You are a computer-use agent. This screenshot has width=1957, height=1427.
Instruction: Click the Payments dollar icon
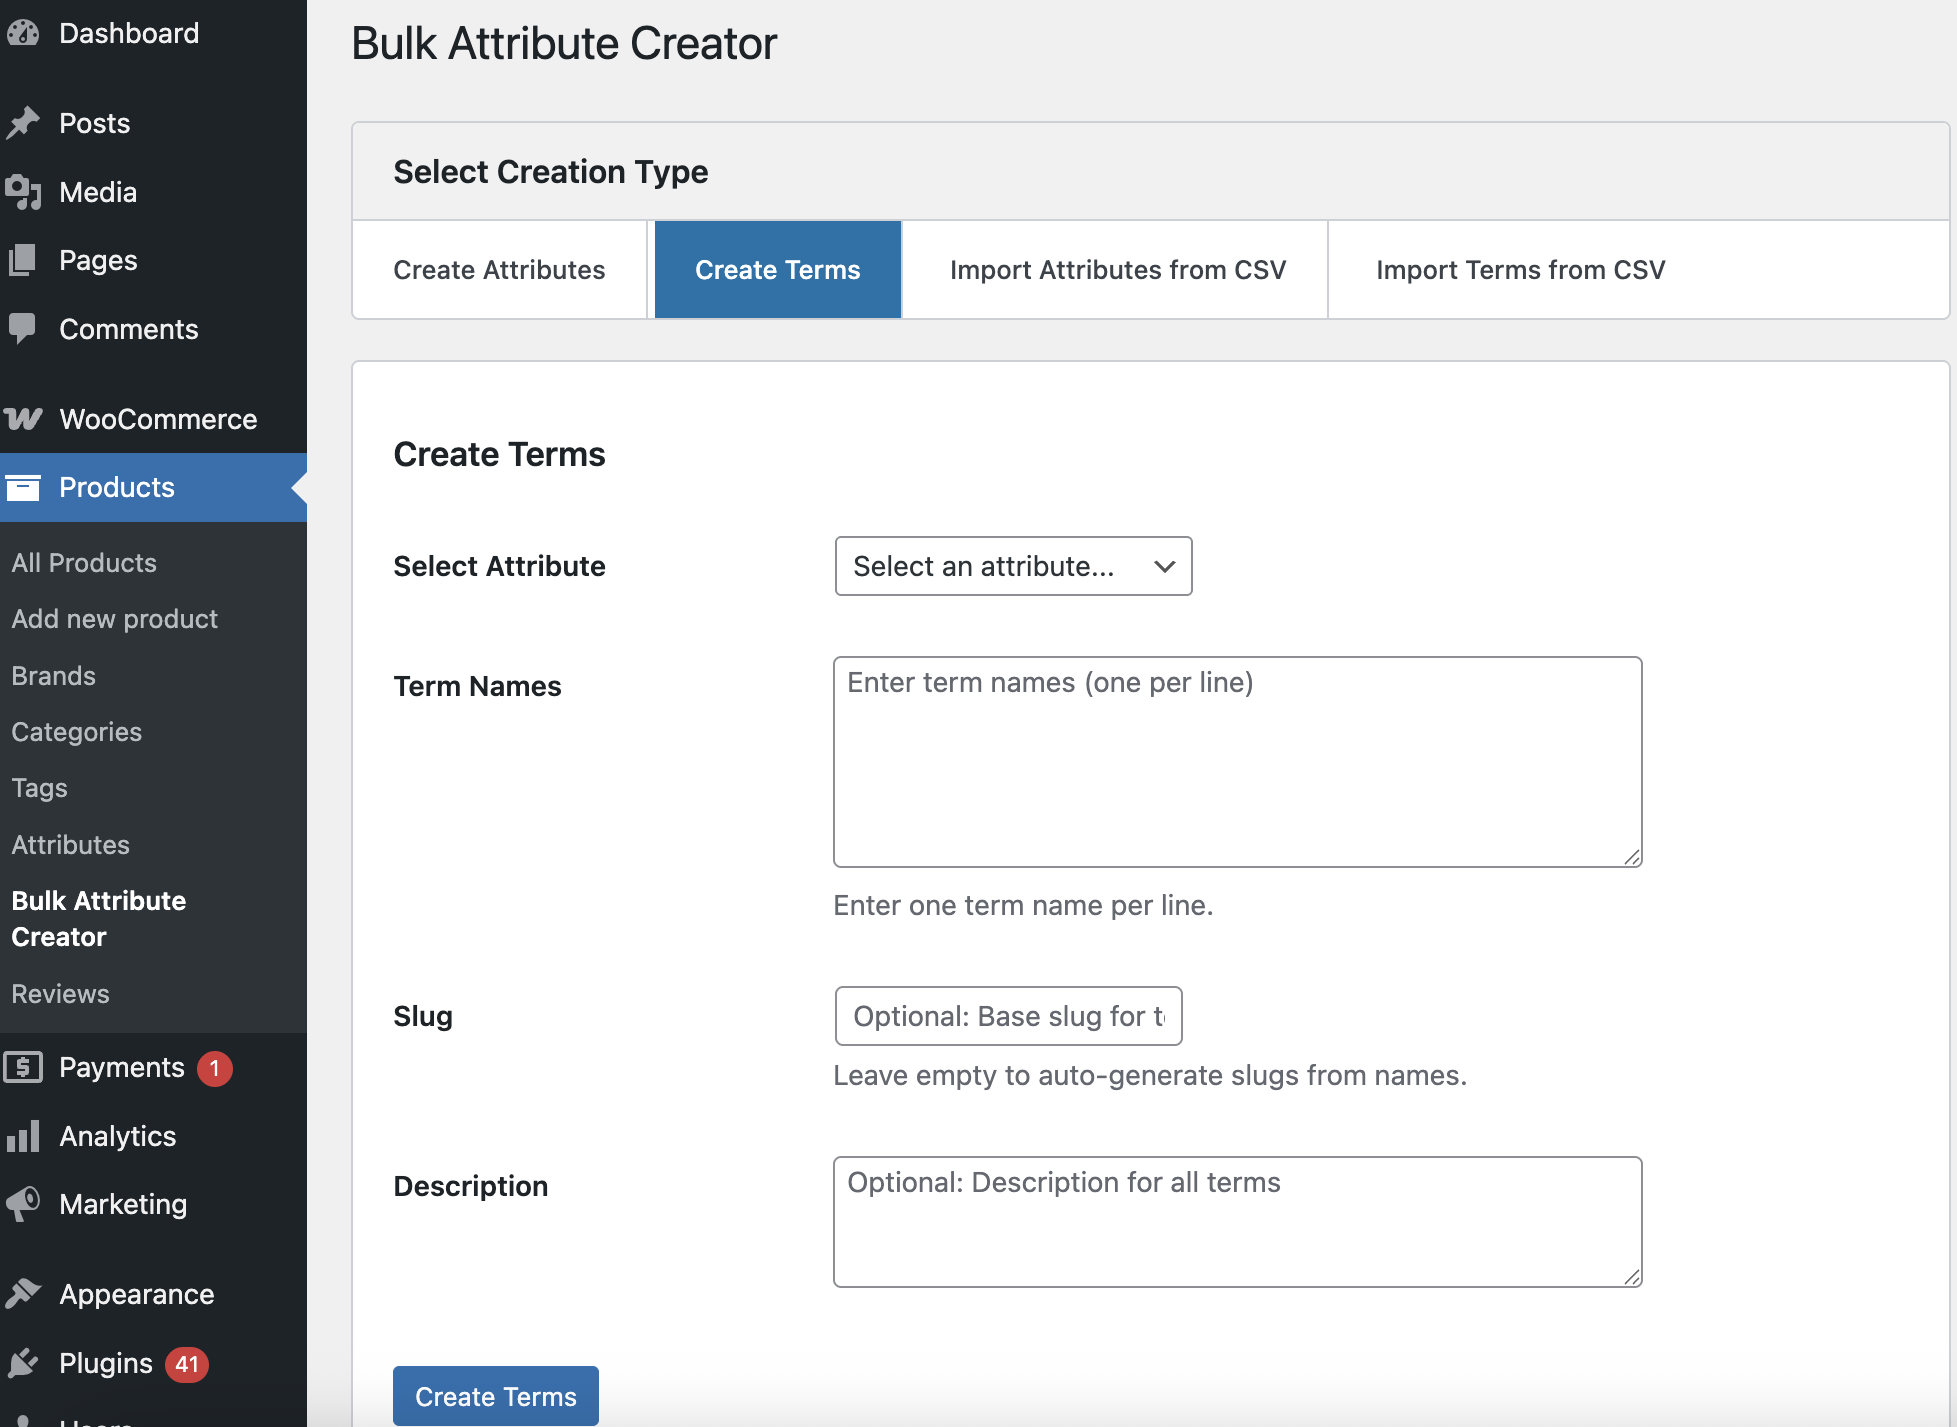coord(23,1067)
